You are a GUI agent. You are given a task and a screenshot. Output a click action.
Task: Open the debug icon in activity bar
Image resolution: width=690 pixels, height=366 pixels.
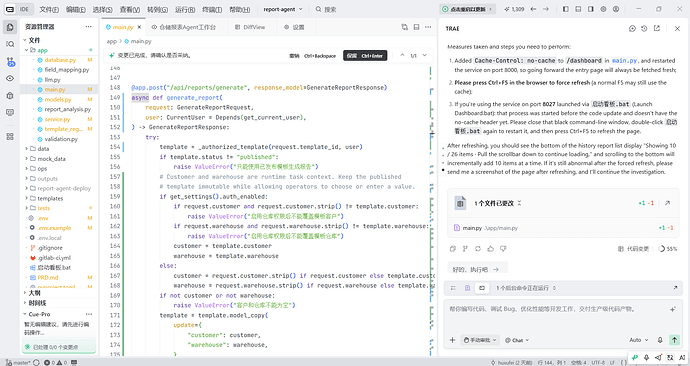[x=10, y=95]
